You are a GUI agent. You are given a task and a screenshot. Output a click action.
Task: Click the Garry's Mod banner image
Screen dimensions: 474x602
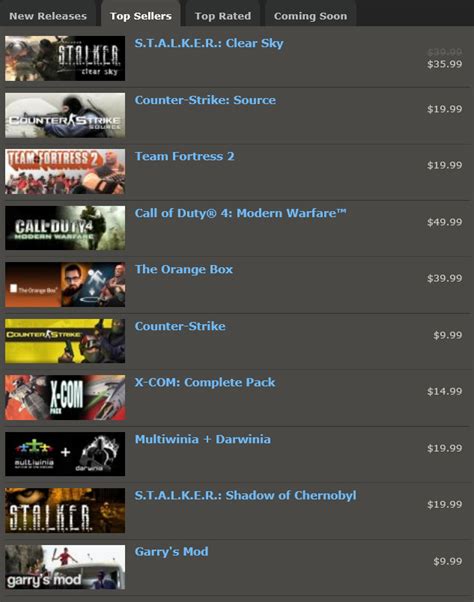click(x=65, y=567)
